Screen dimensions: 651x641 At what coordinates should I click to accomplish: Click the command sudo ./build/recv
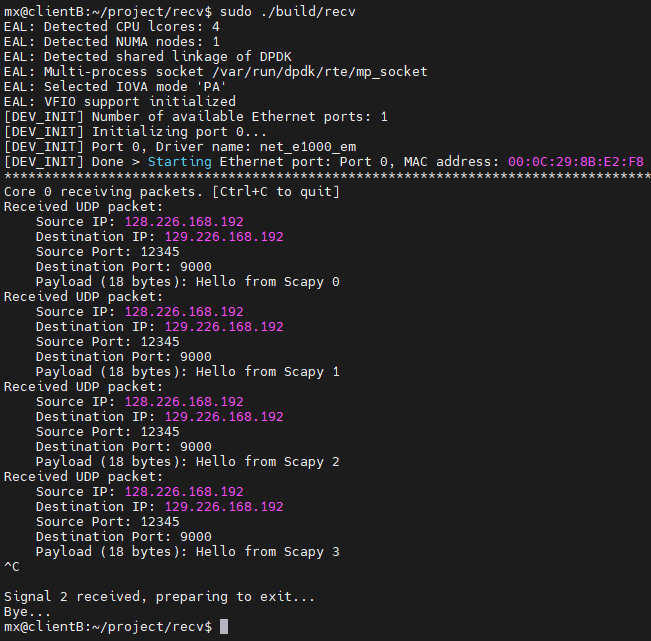pos(288,12)
